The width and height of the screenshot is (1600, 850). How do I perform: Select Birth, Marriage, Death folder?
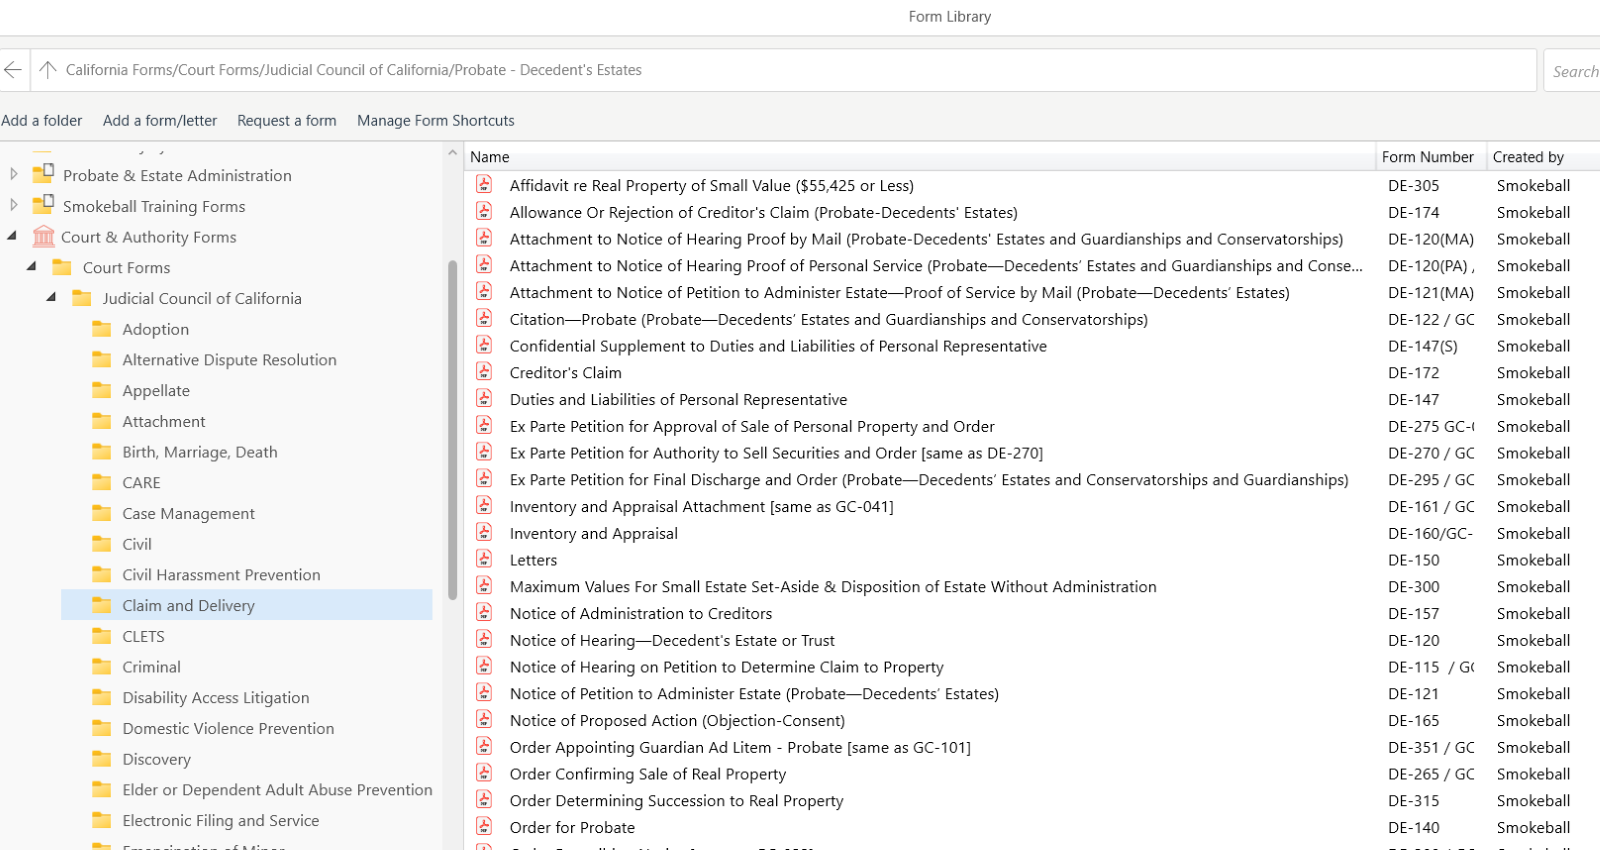200,452
